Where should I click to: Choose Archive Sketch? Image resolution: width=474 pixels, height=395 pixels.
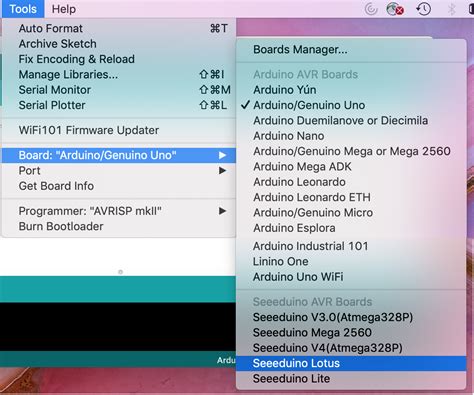coord(119,44)
